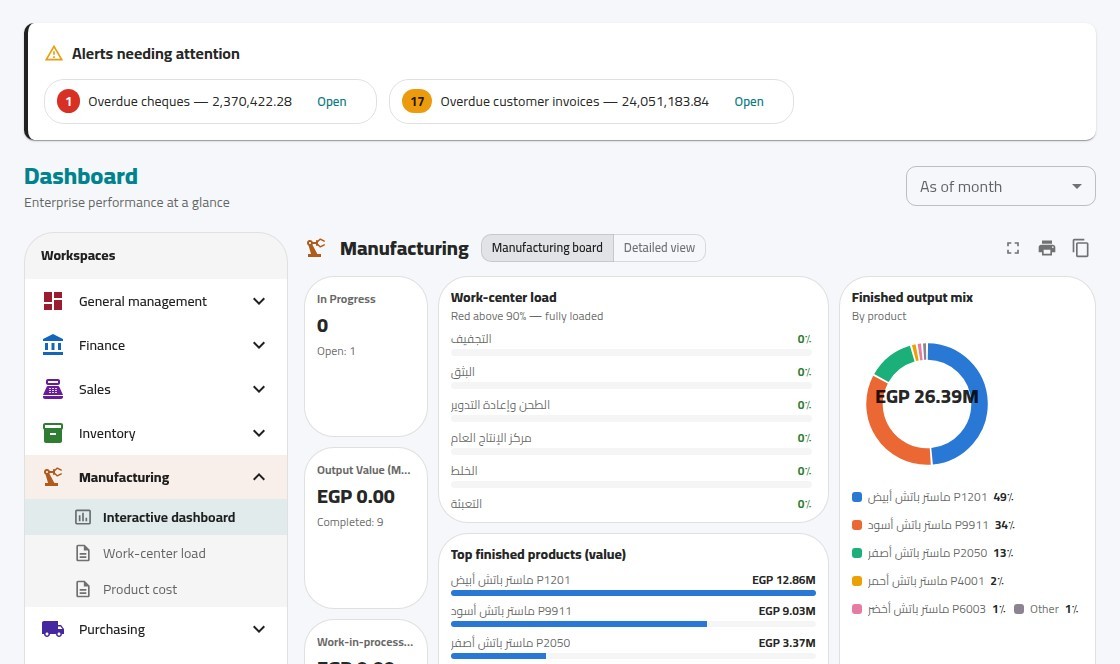Click the Purchasing workspace label
Image resolution: width=1120 pixels, height=664 pixels.
112,629
